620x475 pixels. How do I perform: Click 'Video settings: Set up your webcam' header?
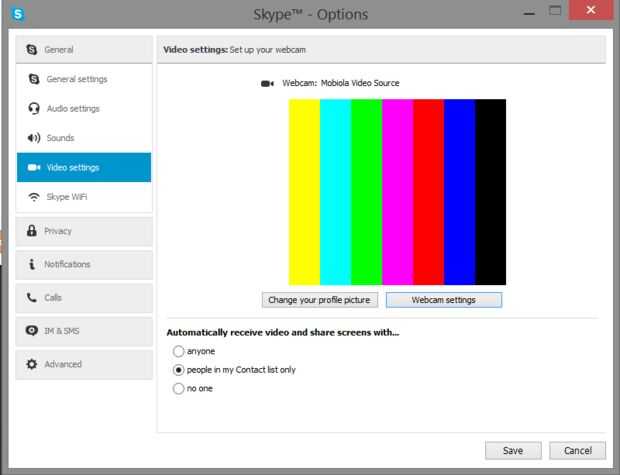[x=234, y=50]
